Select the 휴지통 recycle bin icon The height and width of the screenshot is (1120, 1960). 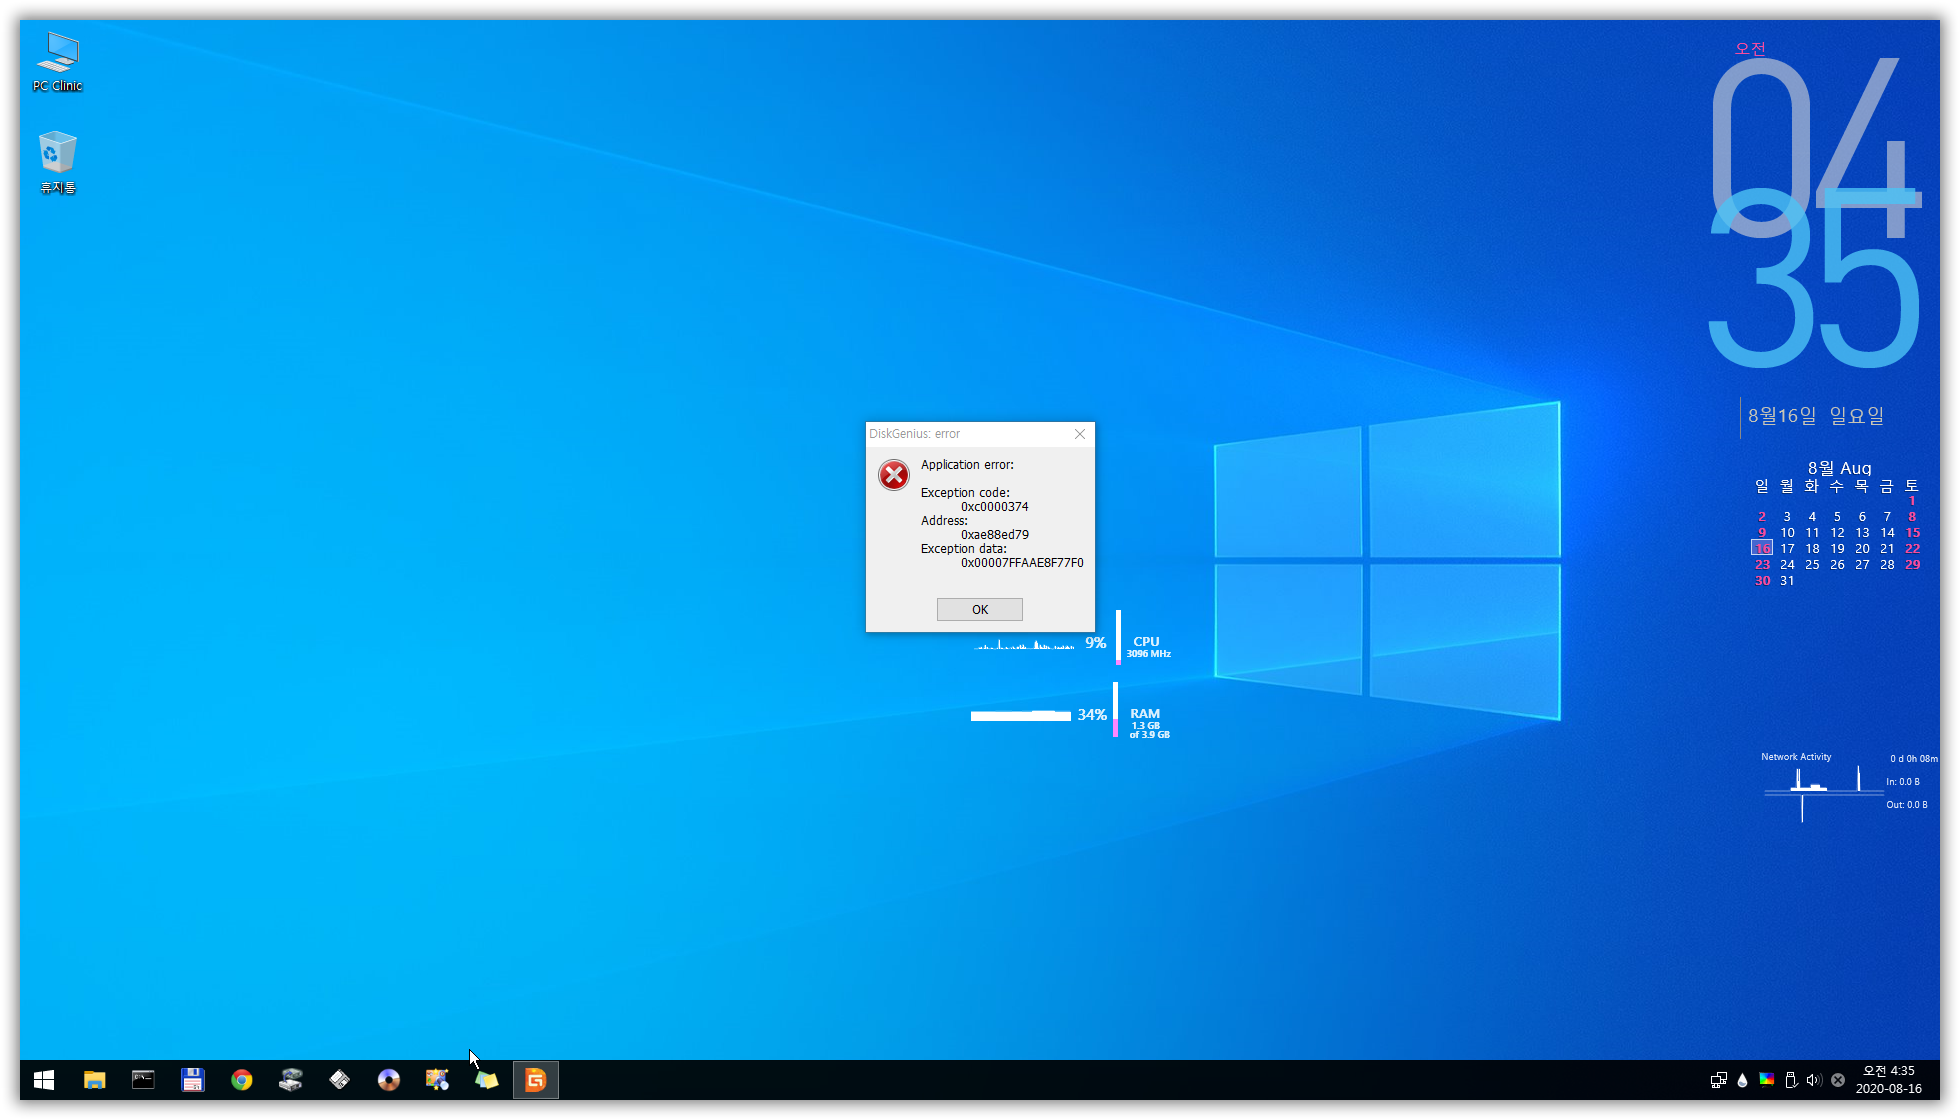tap(58, 163)
